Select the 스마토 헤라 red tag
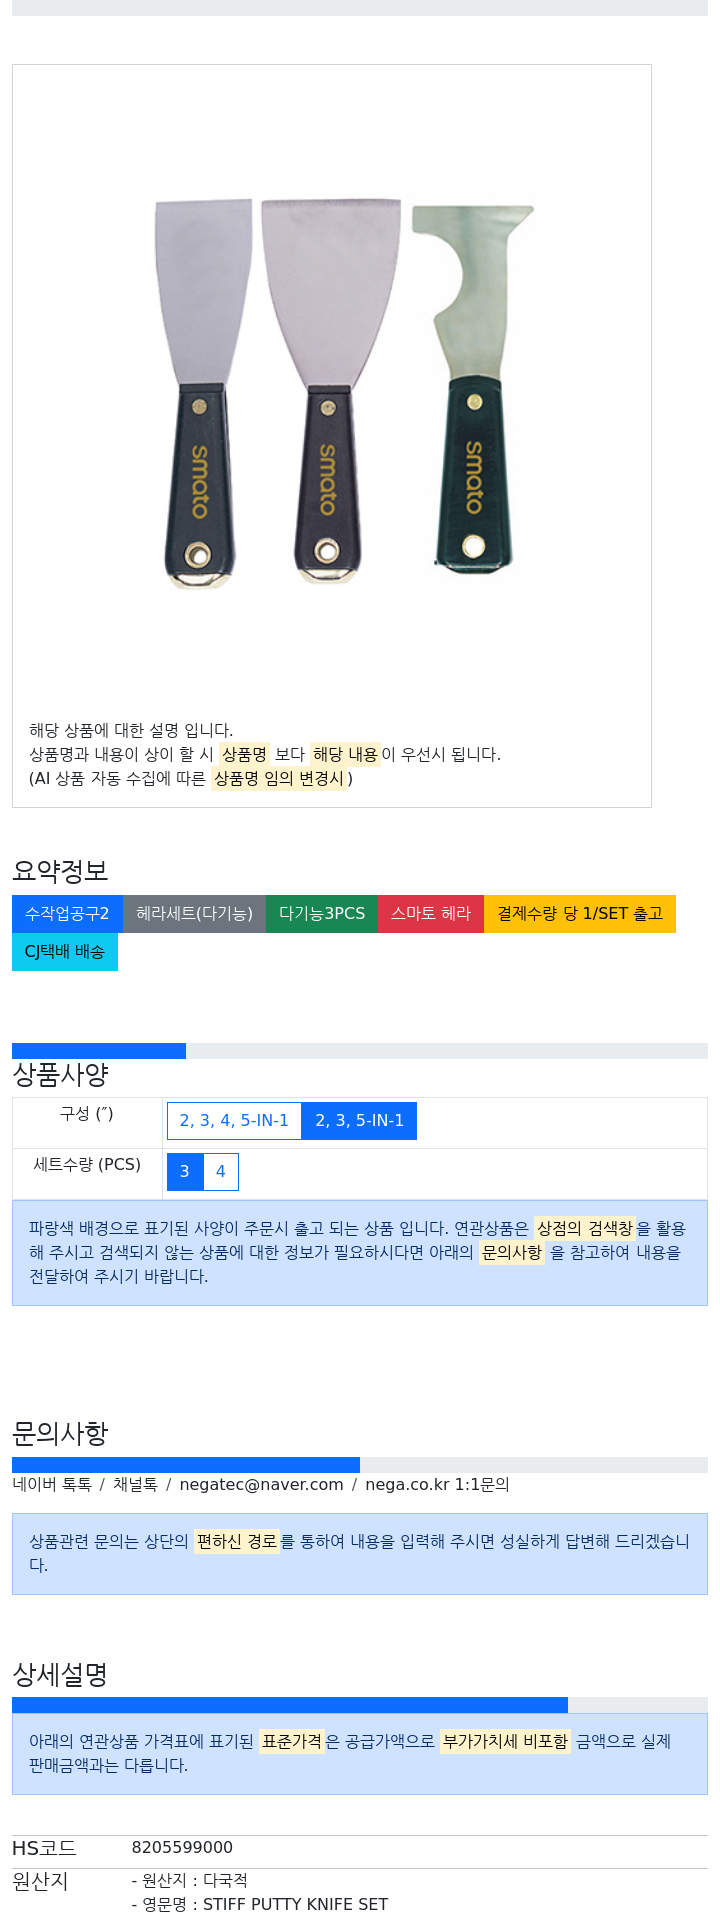The width and height of the screenshot is (720, 1917). click(x=431, y=914)
